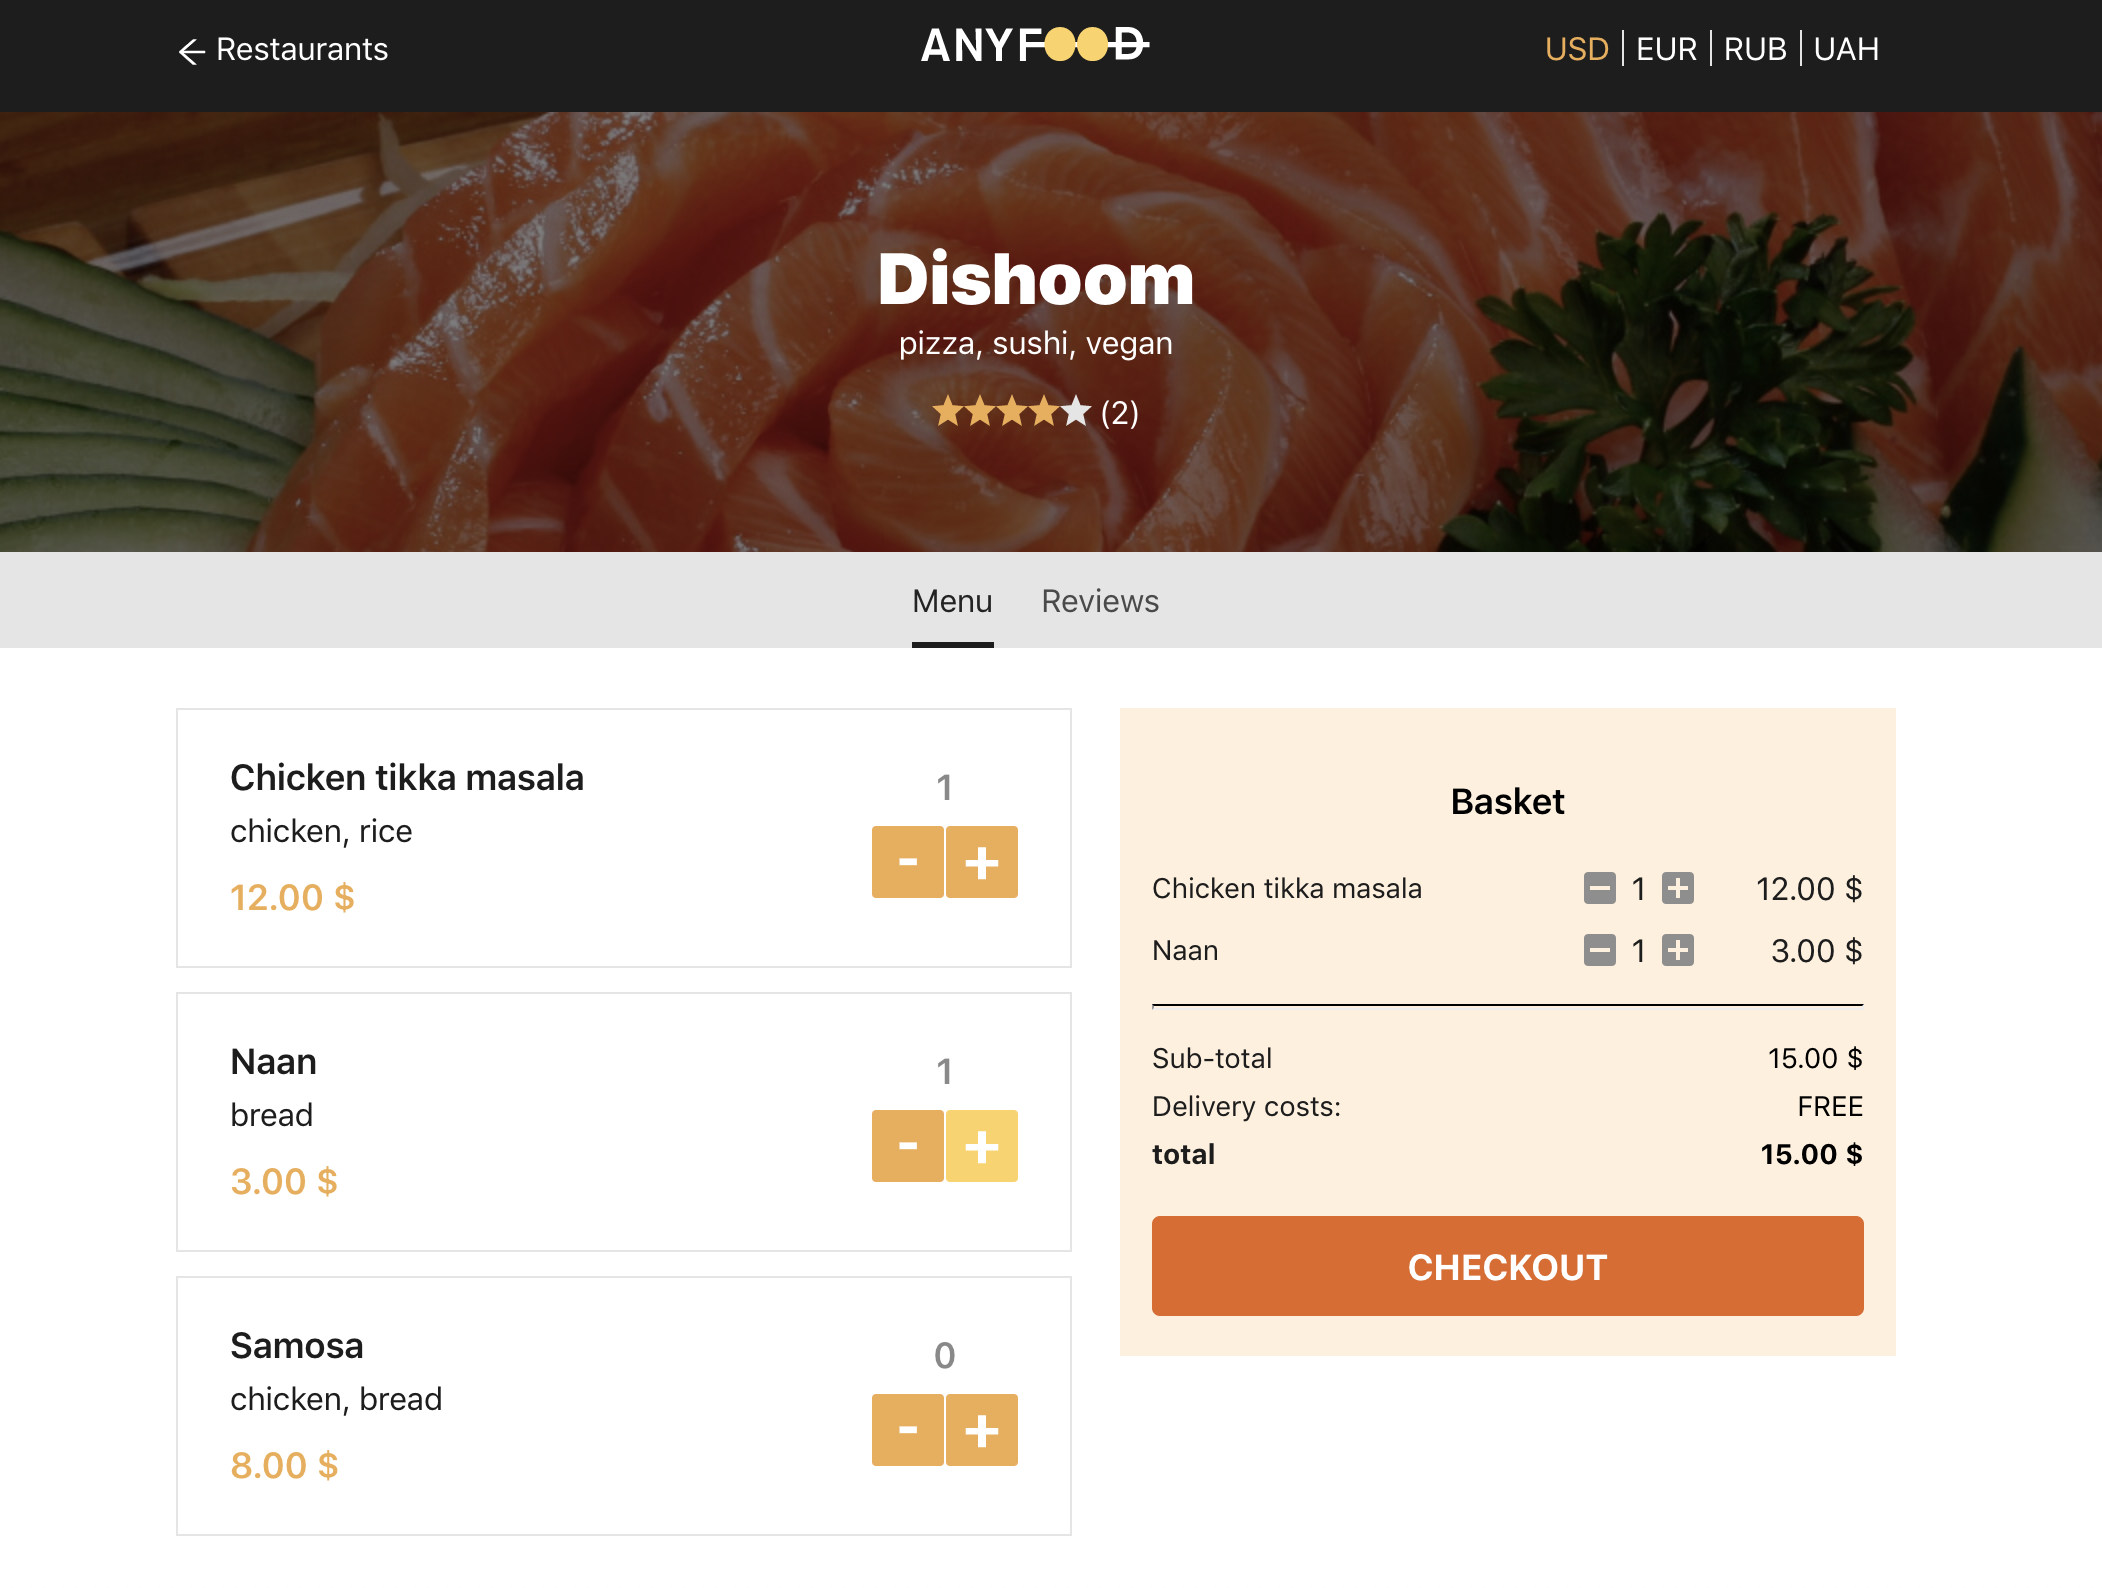Viewport: 2102px width, 1588px height.
Task: Add a Samosa with plus button
Action: (x=981, y=1430)
